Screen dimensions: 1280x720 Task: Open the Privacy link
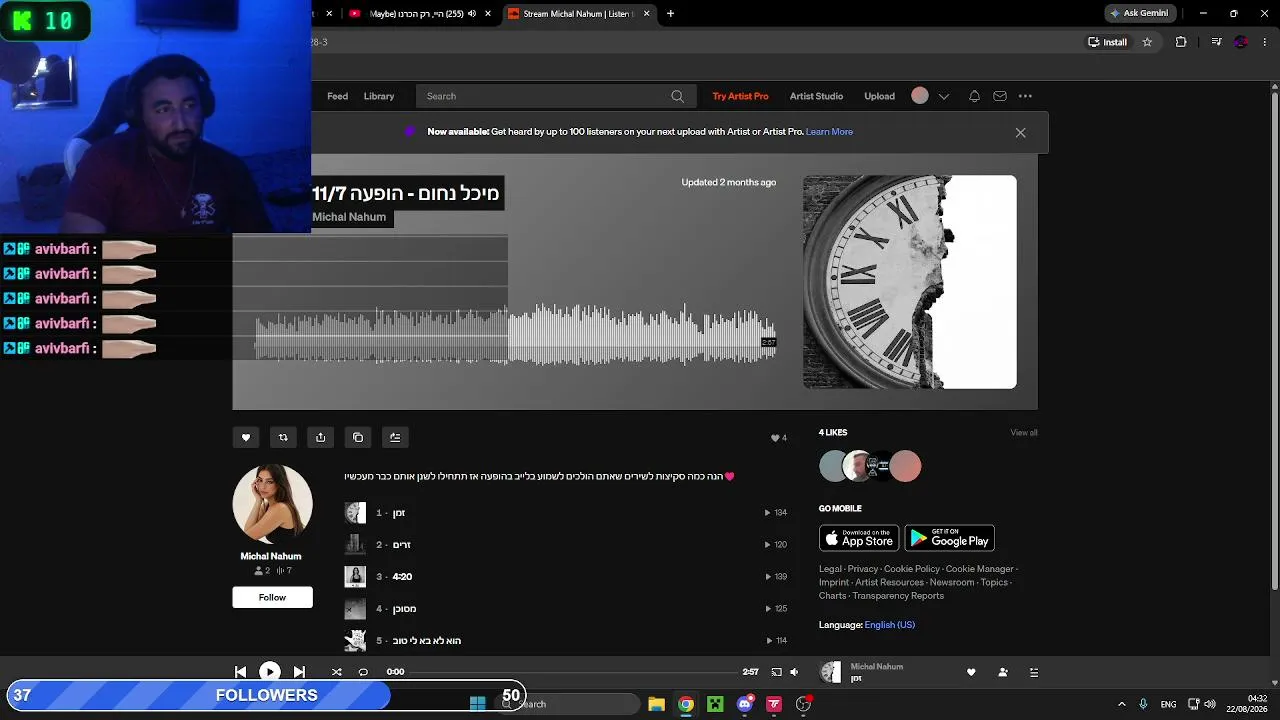(x=863, y=569)
